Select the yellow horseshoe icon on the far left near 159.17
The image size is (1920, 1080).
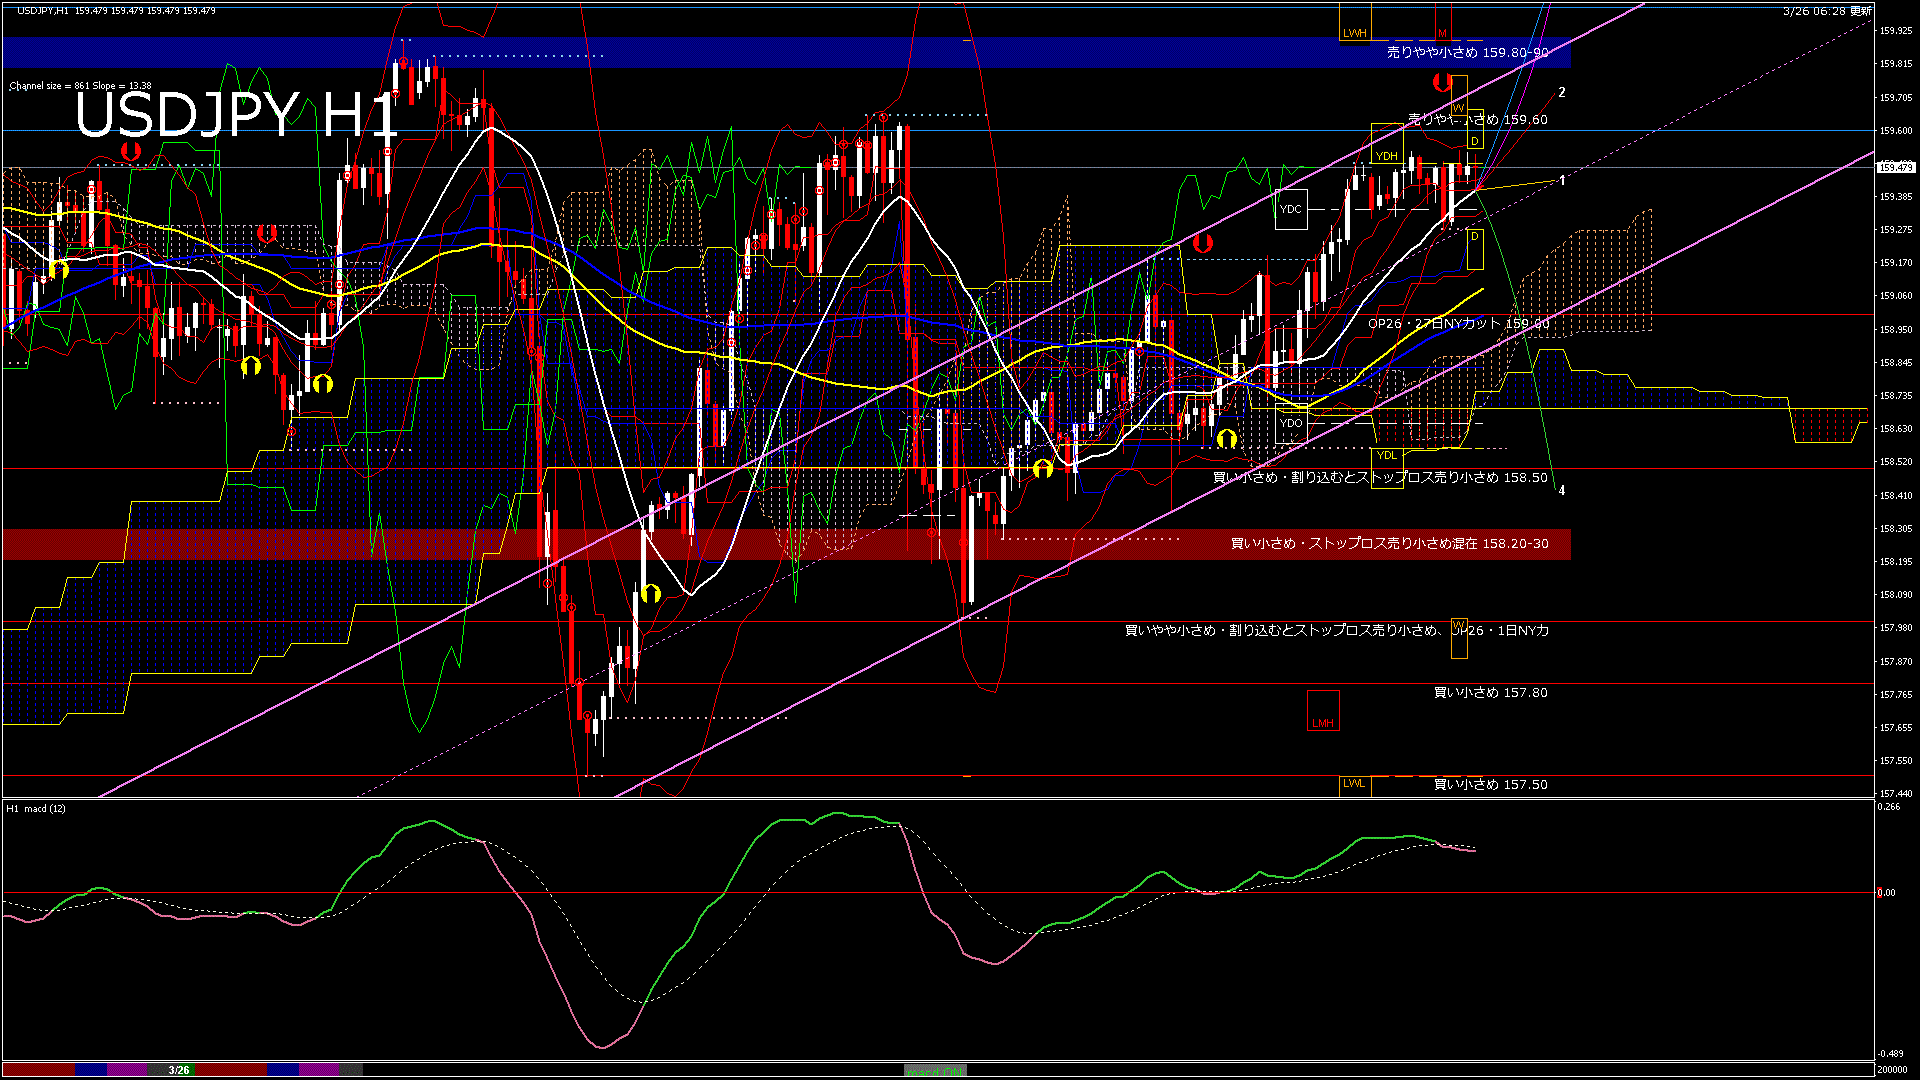tap(58, 269)
